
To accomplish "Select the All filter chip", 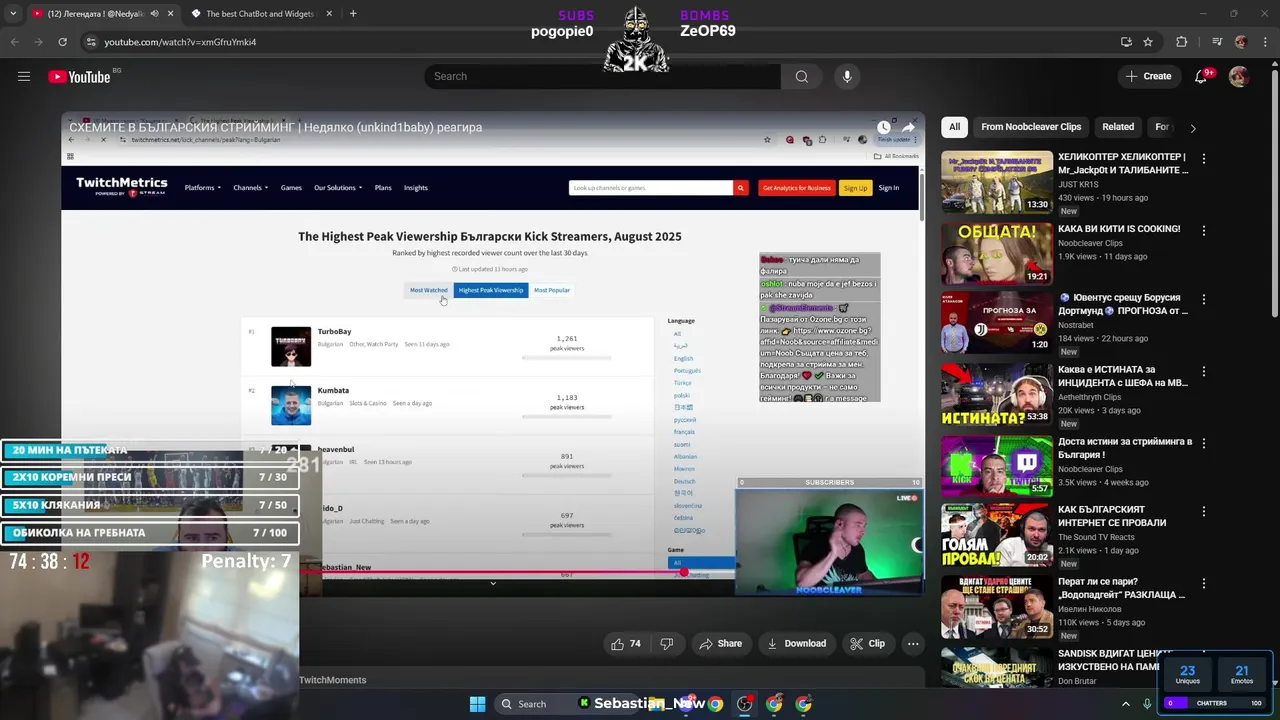I will [x=954, y=127].
